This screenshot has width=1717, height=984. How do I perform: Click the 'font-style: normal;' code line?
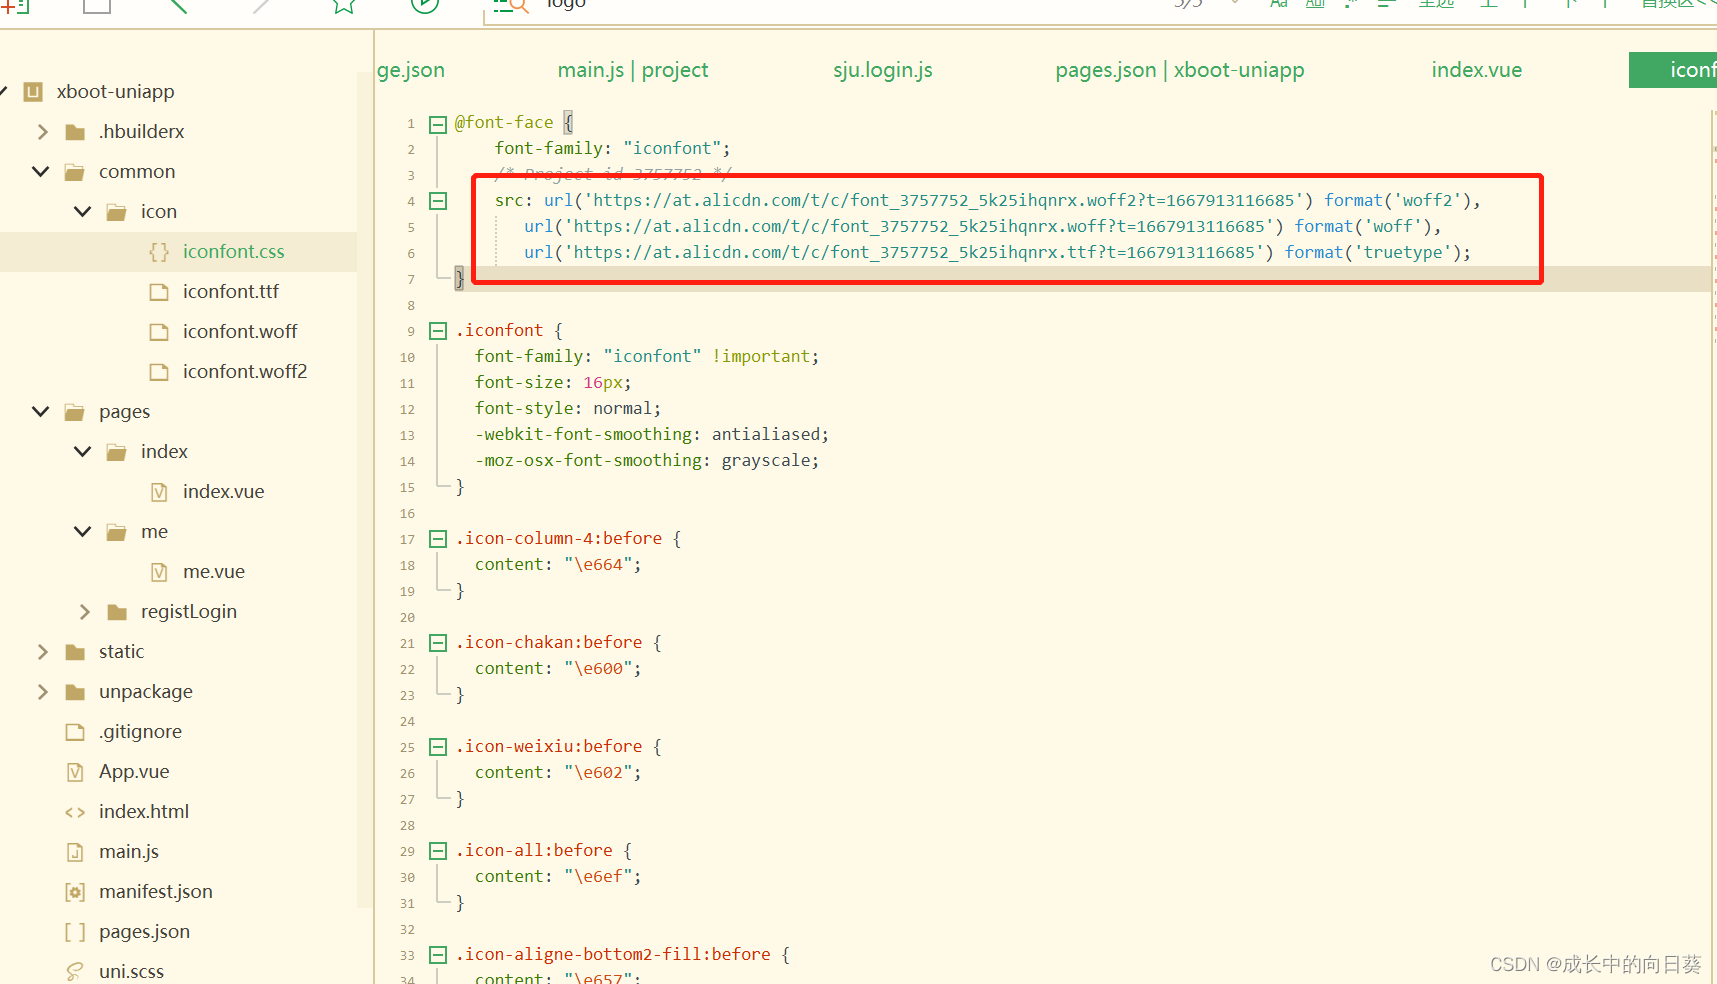pos(568,409)
